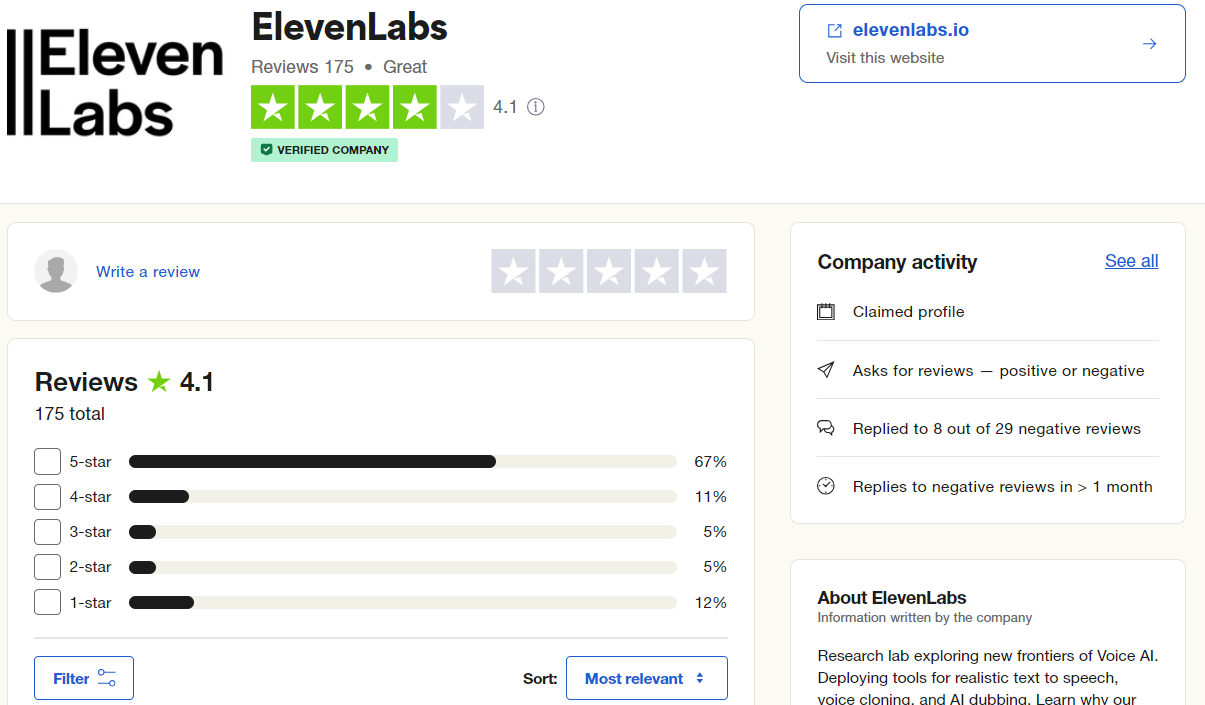Click the TrustScore info icon beside 4.1
Screen dimensions: 1205x705
[x=536, y=107]
